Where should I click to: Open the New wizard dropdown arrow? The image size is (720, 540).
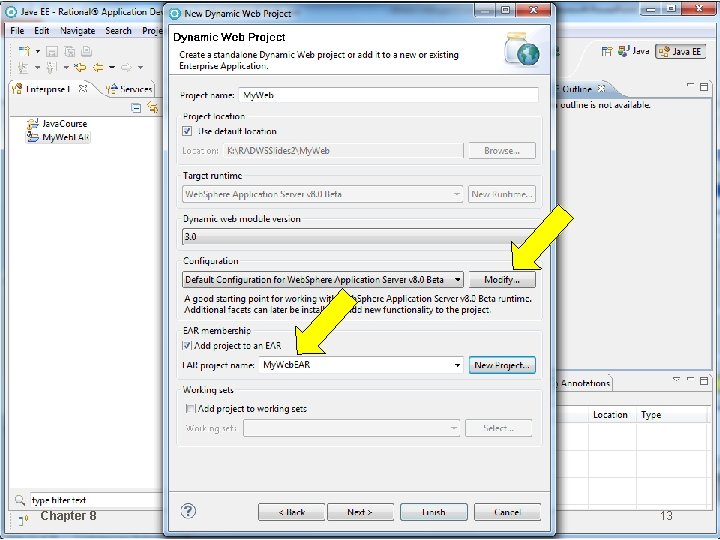tap(38, 51)
